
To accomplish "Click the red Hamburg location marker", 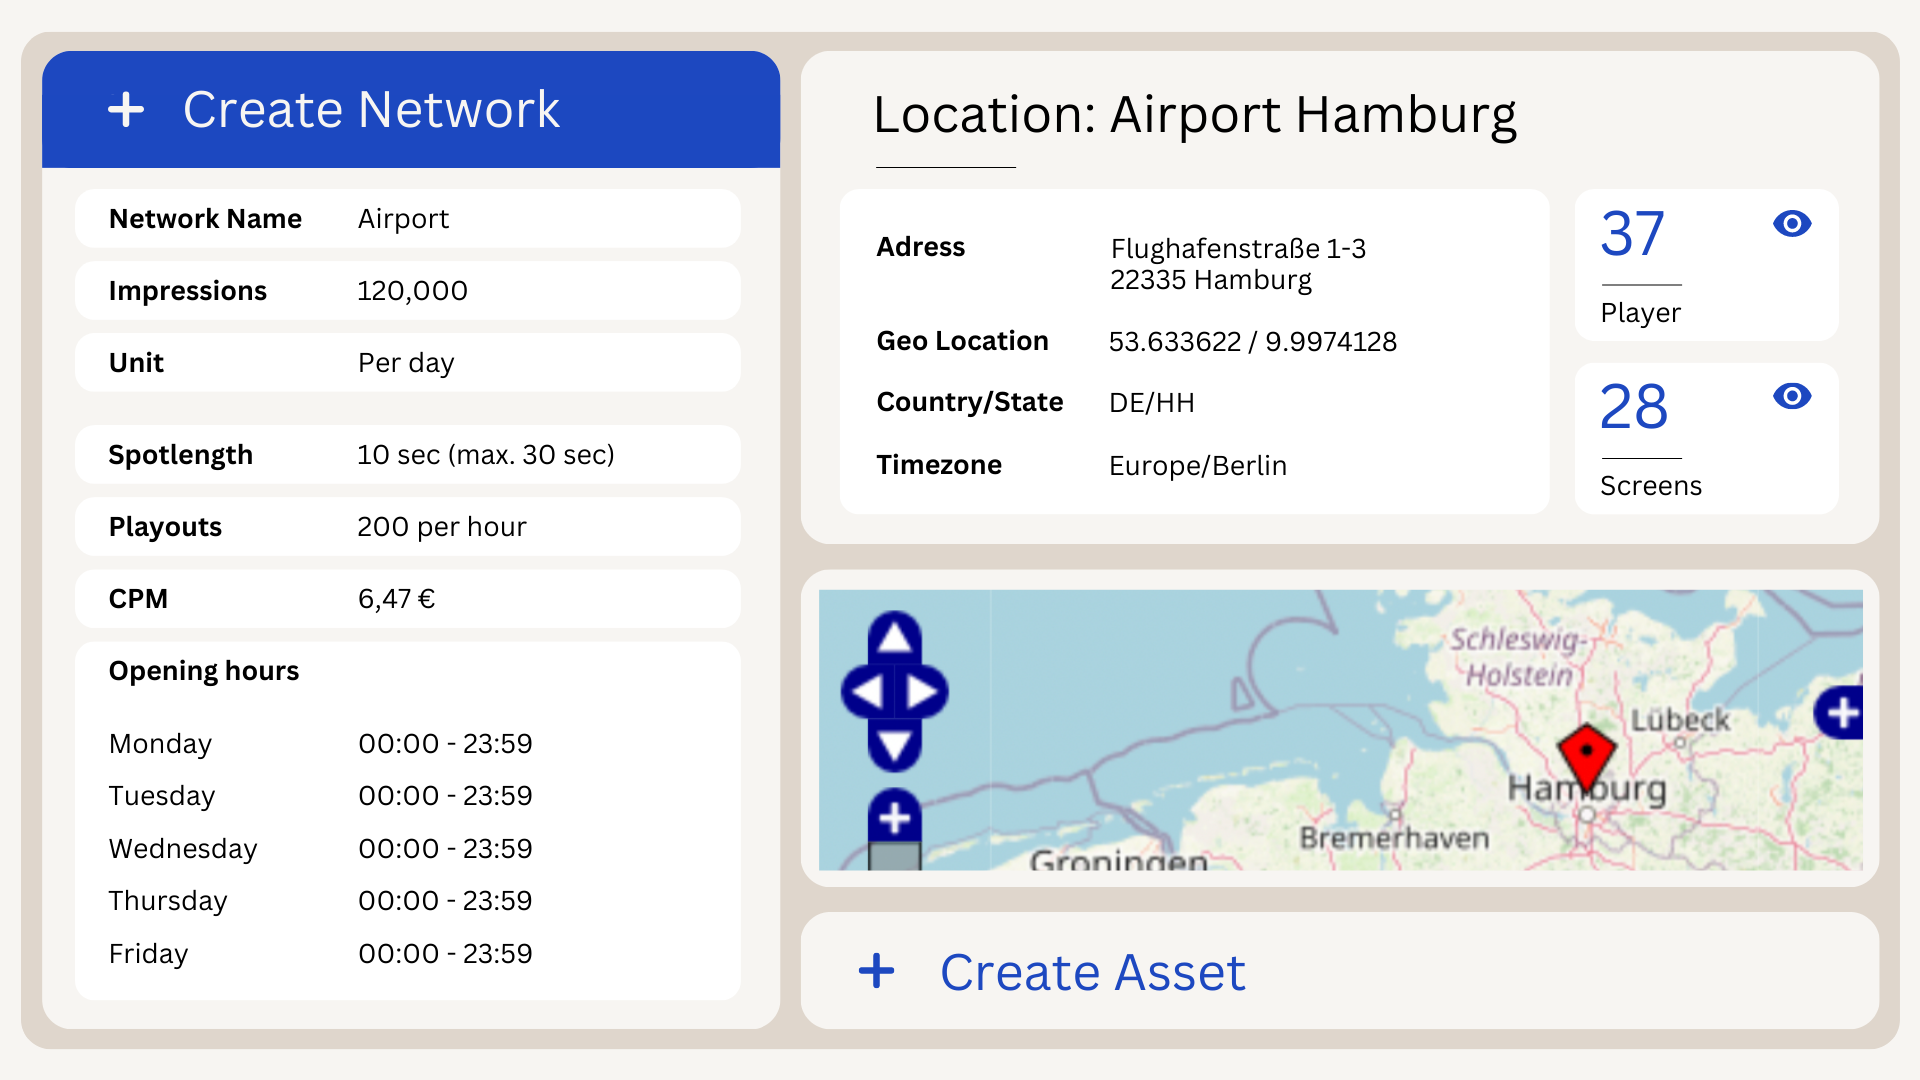I will pos(1586,755).
